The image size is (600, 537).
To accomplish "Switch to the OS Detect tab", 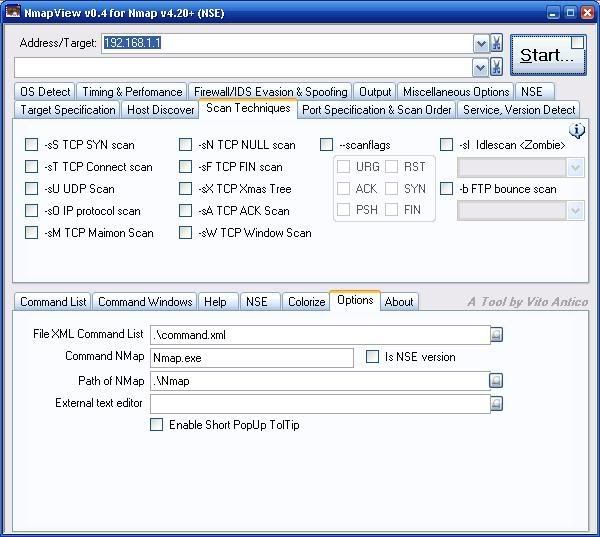I will pos(46,92).
